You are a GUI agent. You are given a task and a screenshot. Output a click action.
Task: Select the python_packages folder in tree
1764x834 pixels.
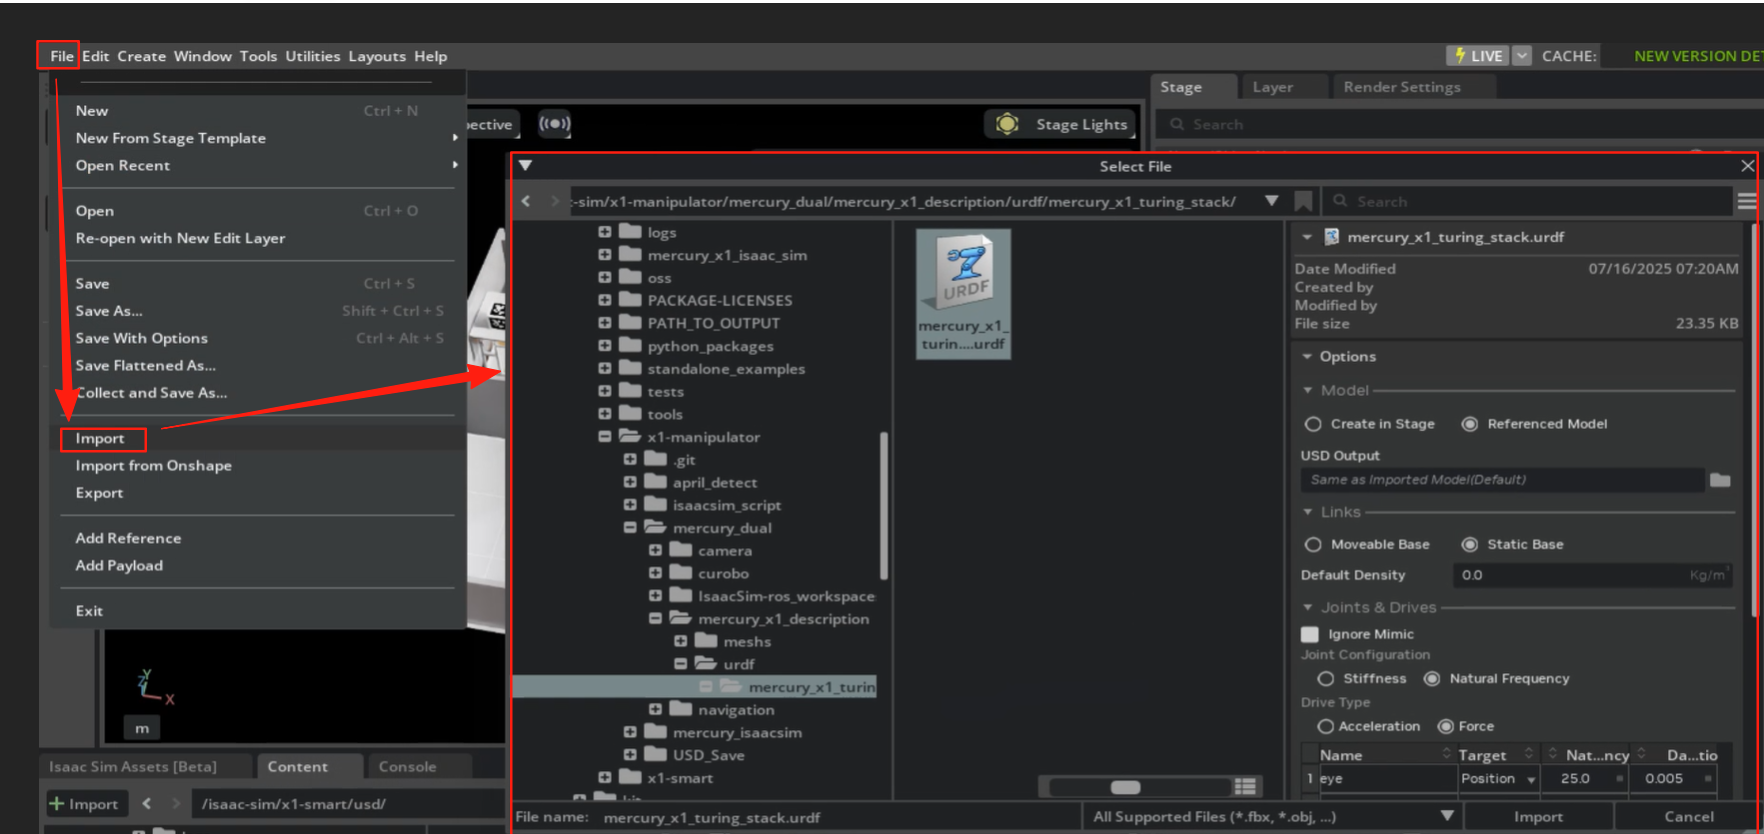710,346
